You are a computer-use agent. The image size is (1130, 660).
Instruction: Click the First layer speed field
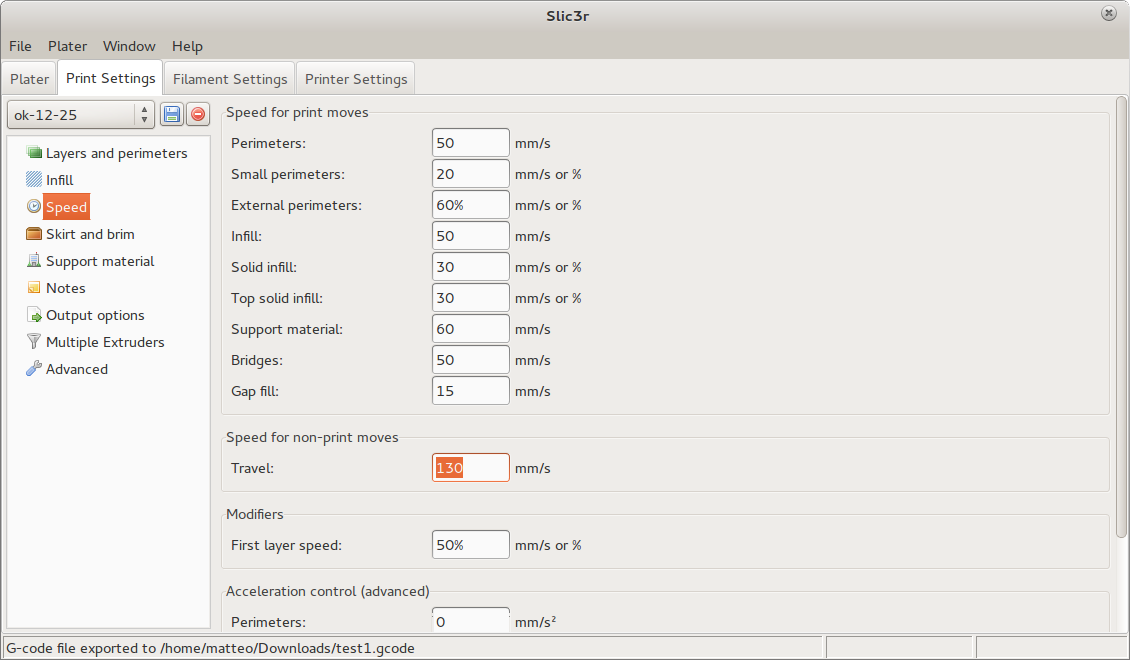pyautogui.click(x=471, y=545)
